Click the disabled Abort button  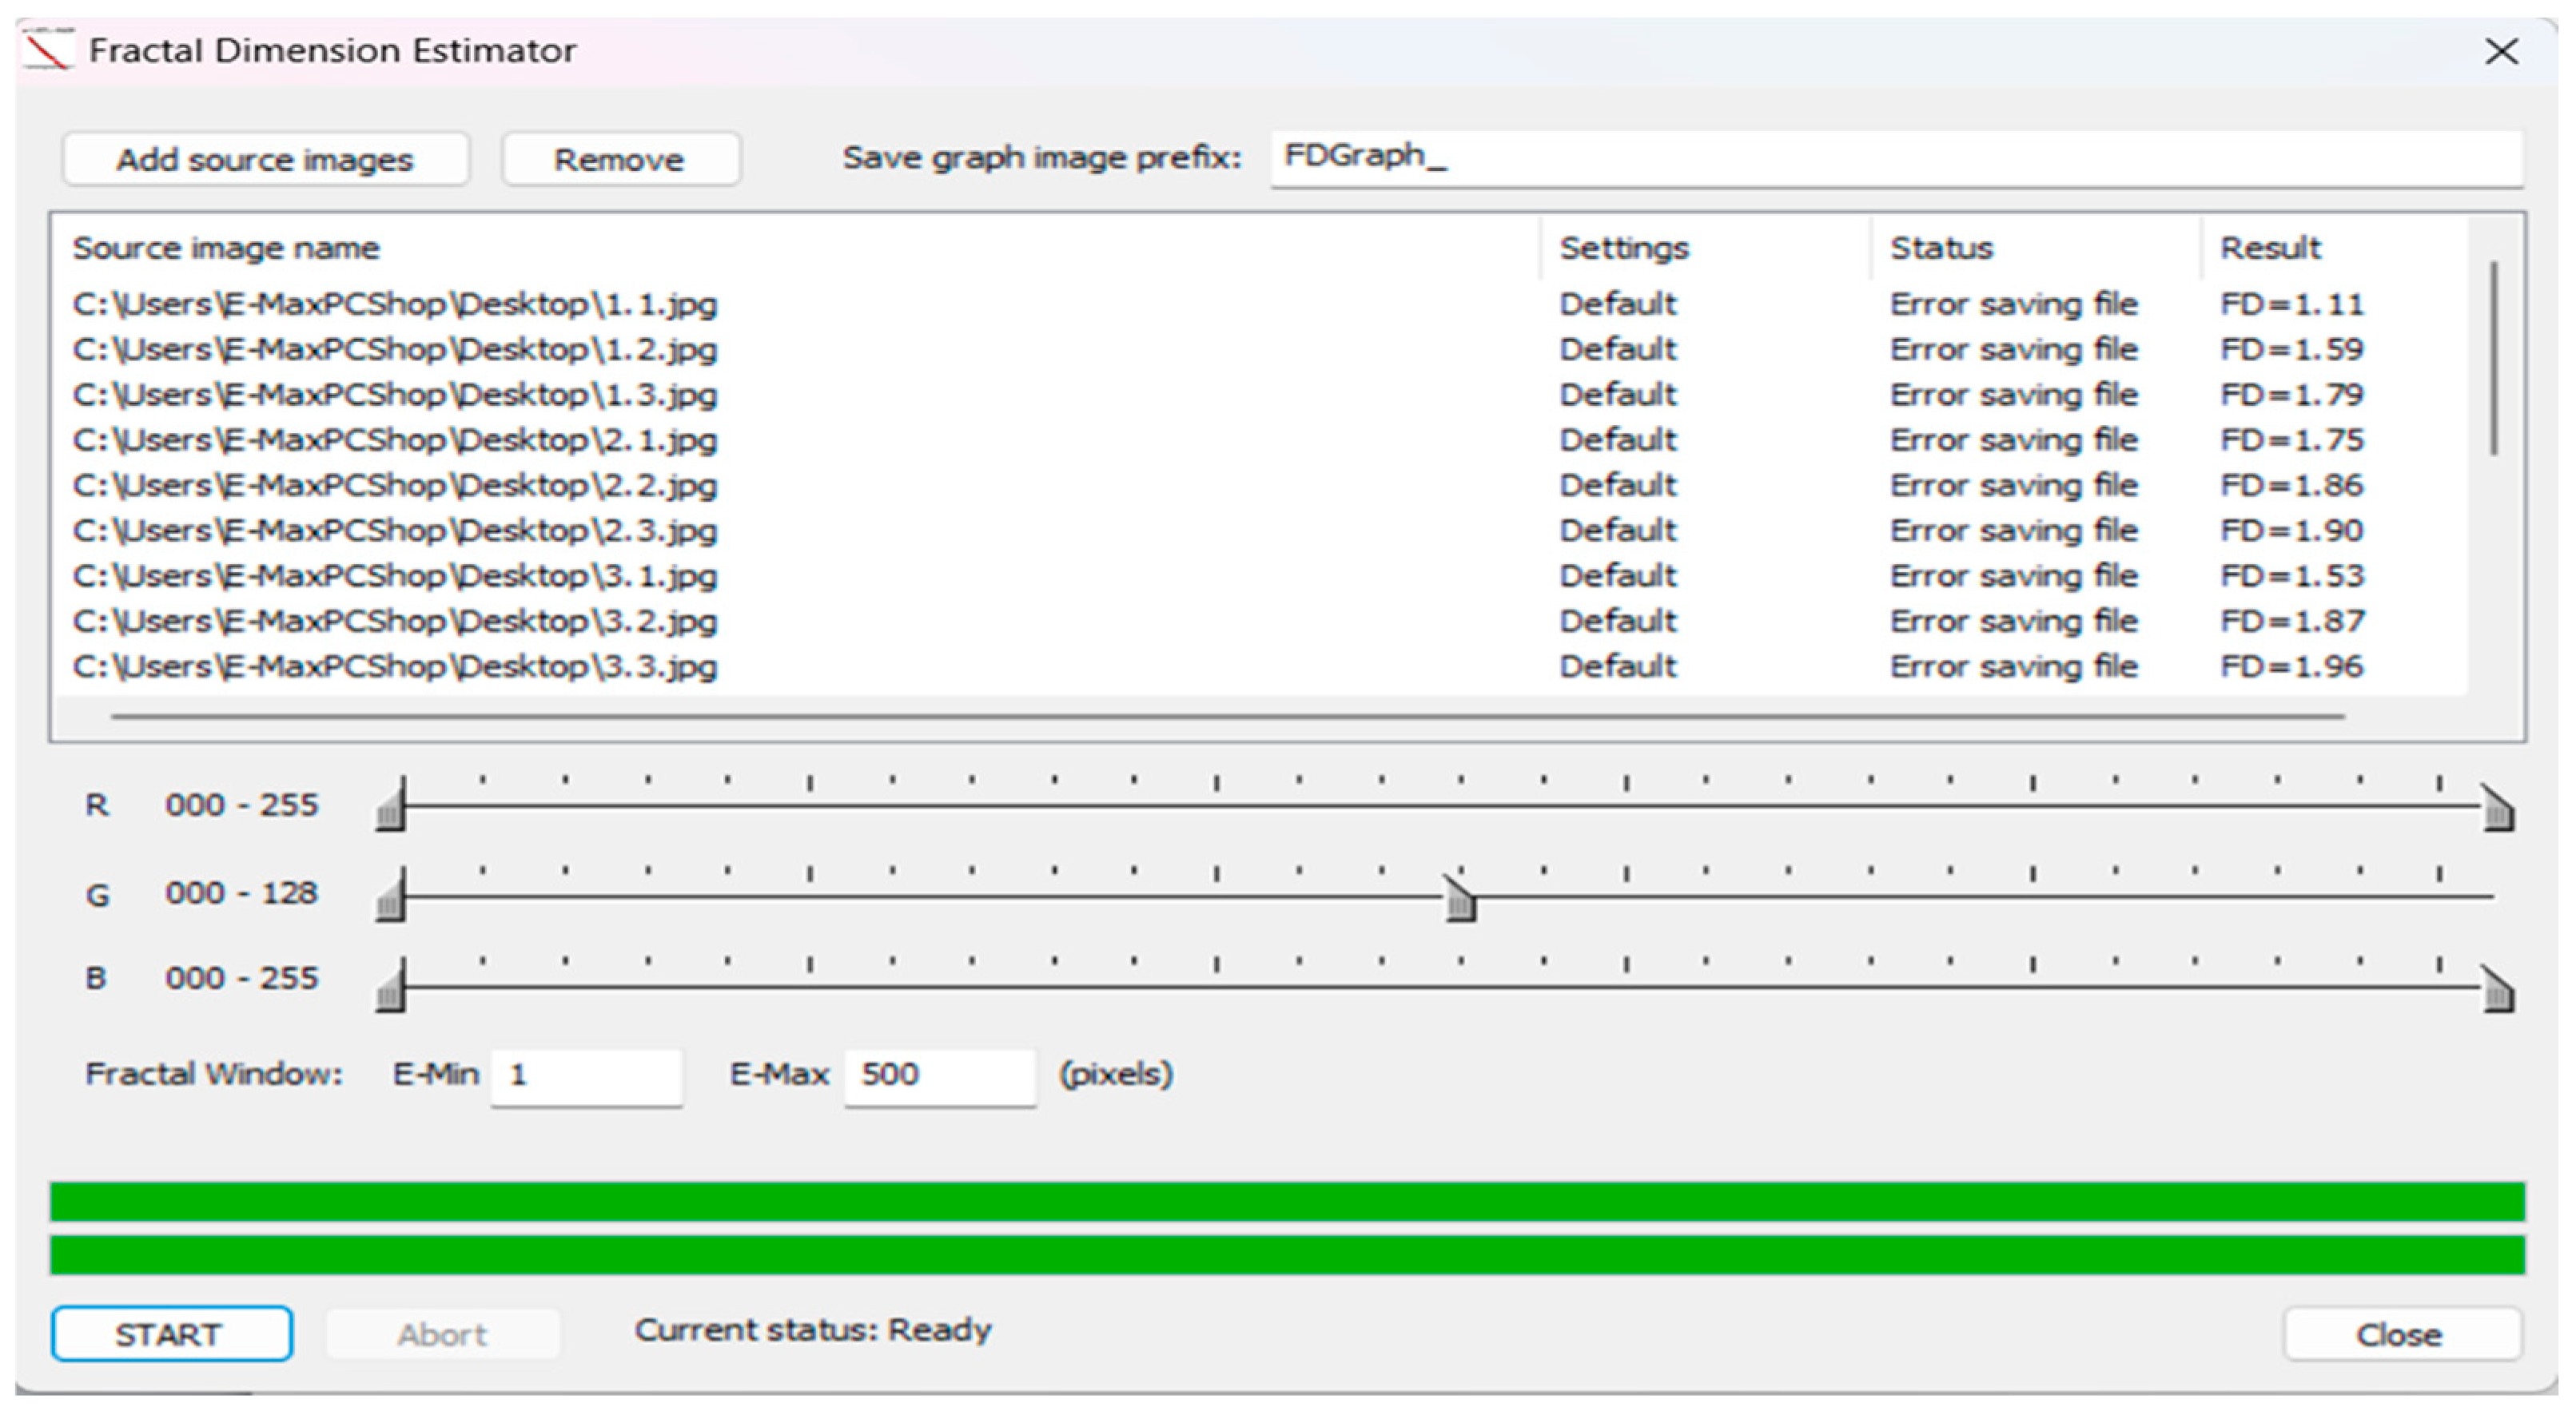(443, 1334)
